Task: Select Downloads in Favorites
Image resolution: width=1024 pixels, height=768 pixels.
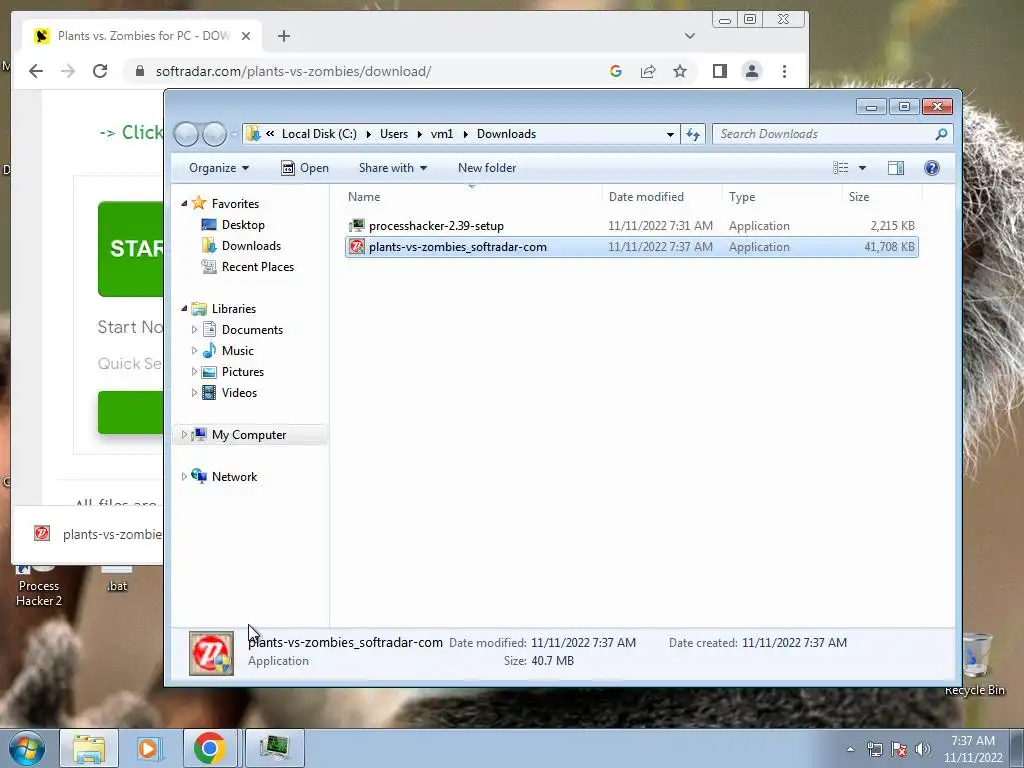Action: [251, 246]
